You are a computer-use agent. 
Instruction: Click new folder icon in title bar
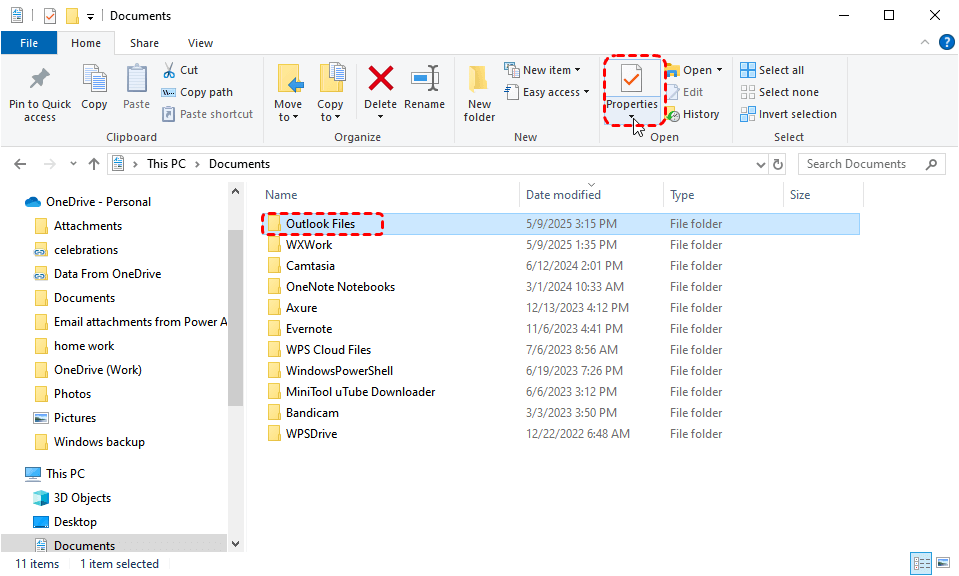72,15
